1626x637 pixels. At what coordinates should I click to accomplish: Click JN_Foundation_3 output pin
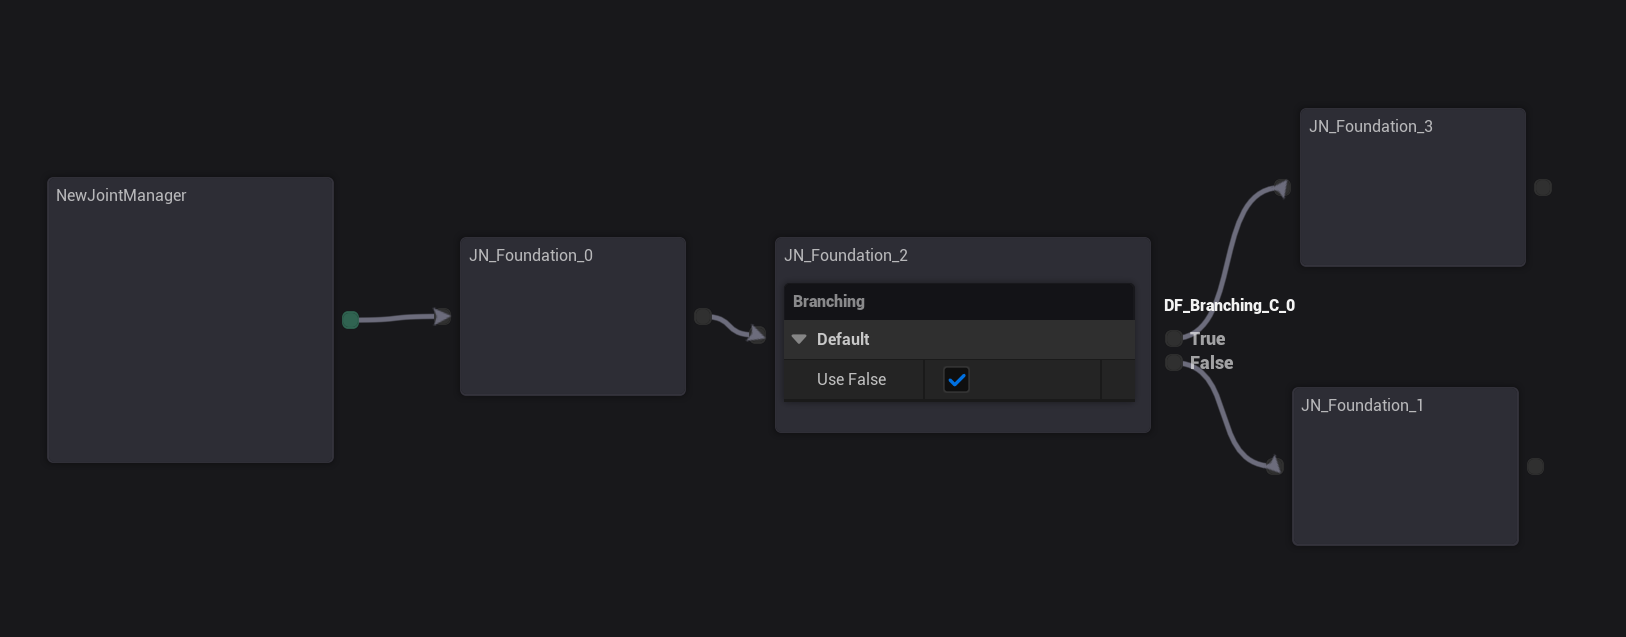1543,188
